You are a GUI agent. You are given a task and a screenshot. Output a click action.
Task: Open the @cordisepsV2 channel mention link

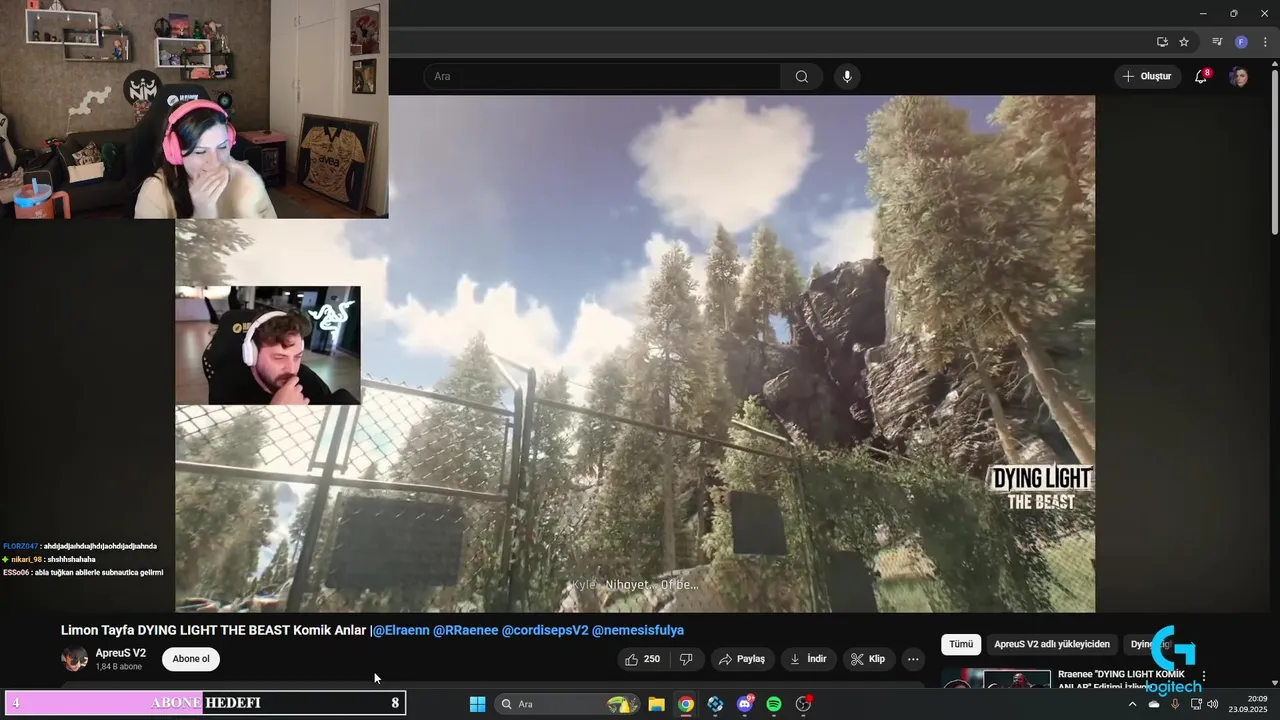(x=545, y=630)
